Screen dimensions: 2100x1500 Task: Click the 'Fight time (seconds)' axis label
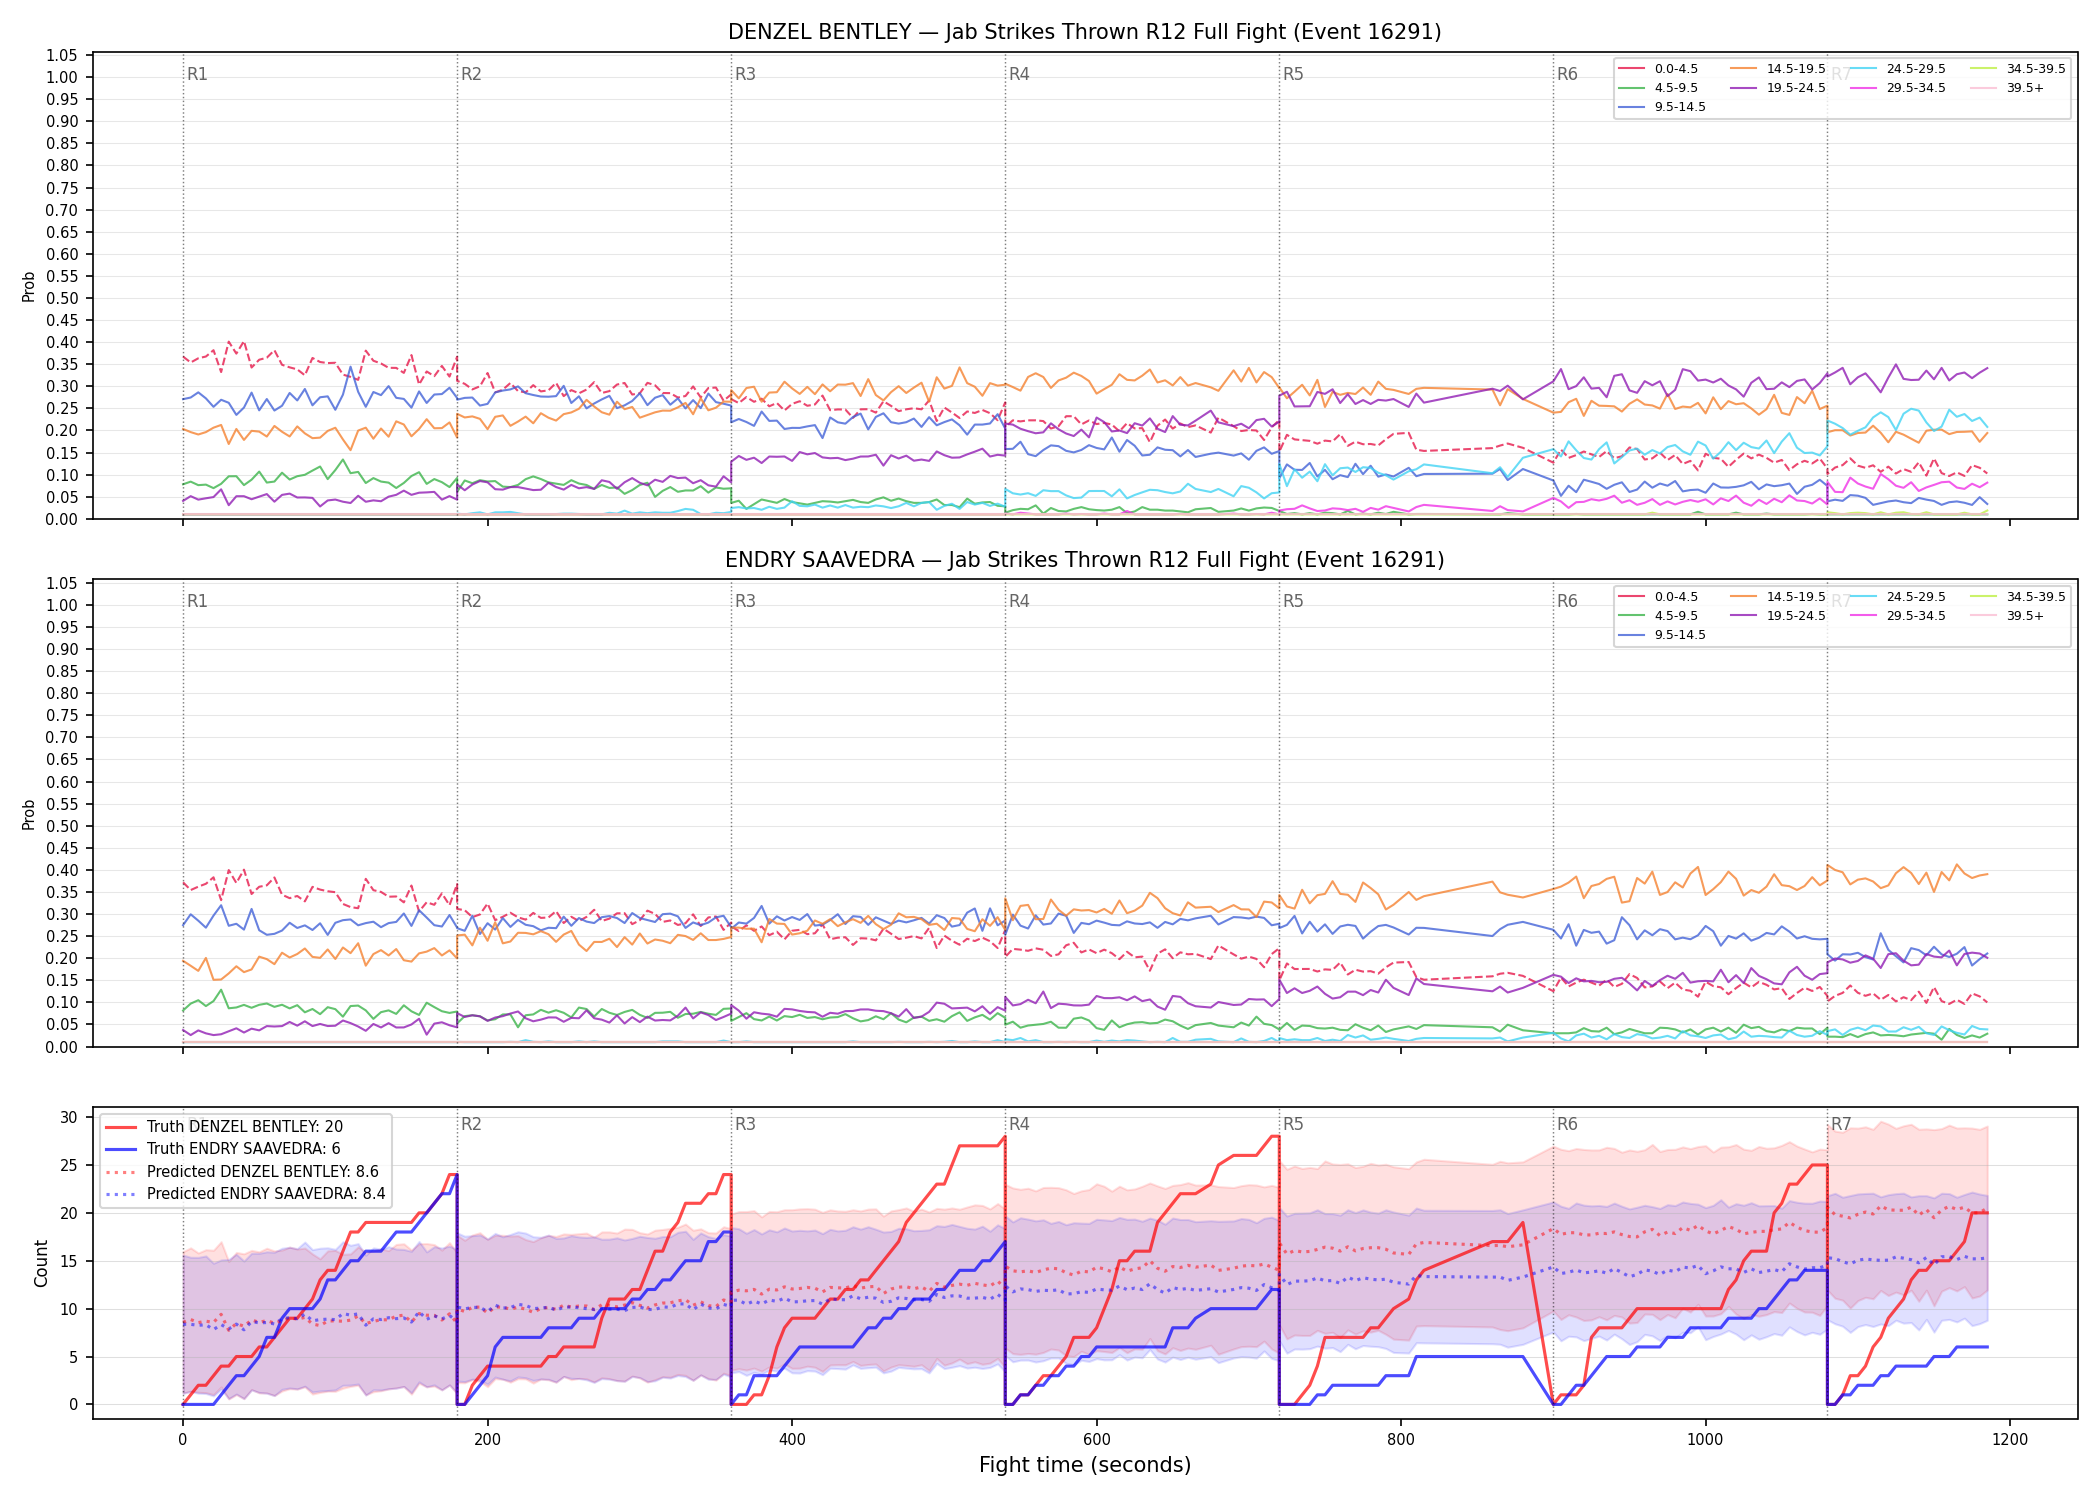tap(1085, 1465)
